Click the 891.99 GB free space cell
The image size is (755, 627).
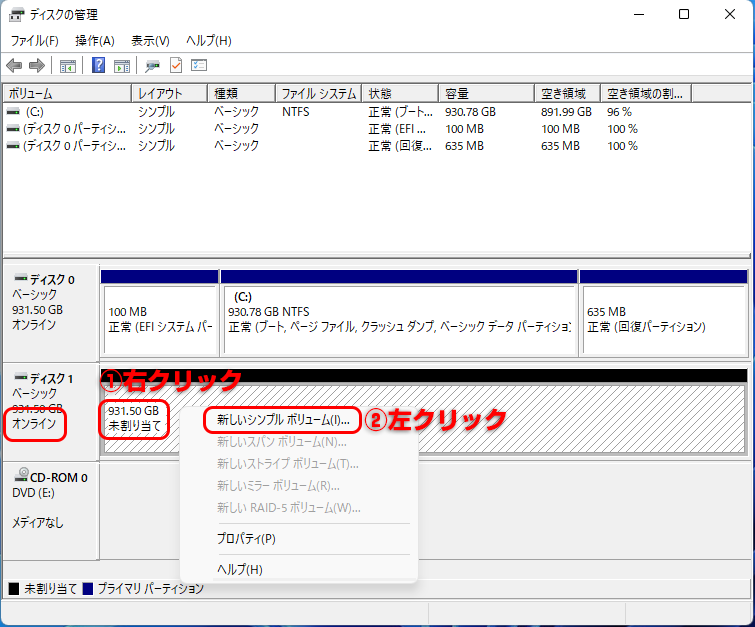[566, 112]
